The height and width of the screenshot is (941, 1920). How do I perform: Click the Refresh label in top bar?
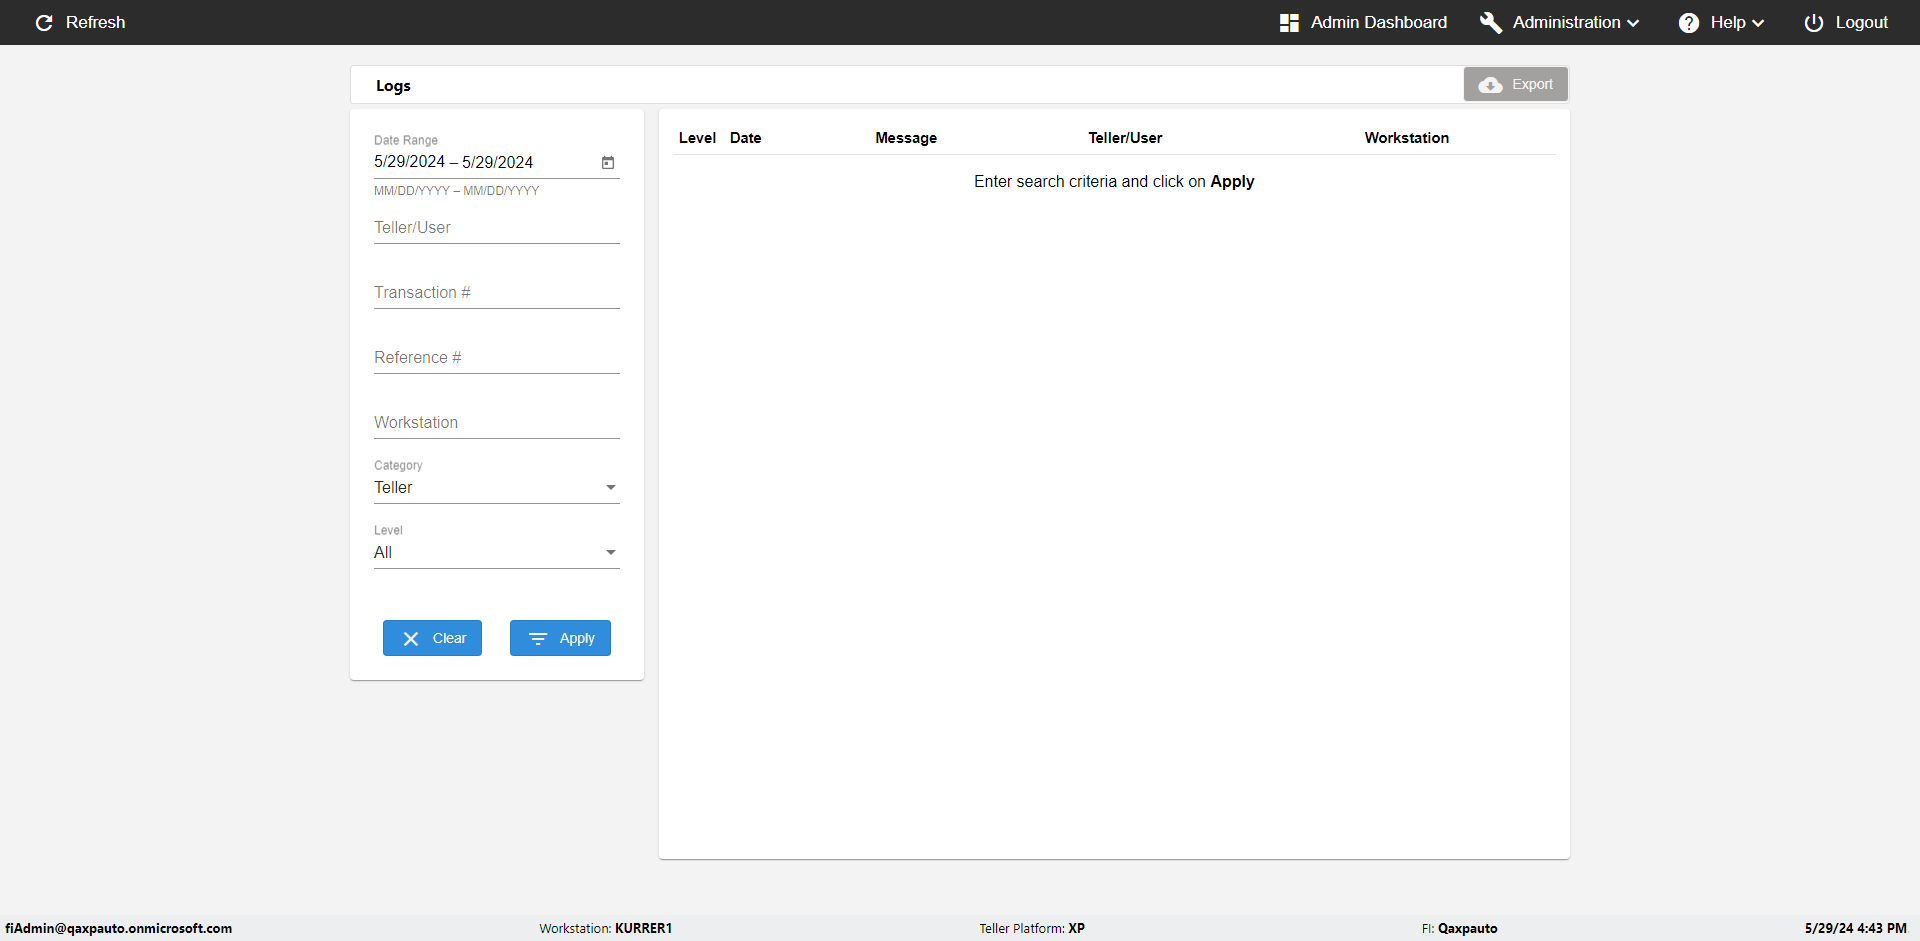pos(96,22)
